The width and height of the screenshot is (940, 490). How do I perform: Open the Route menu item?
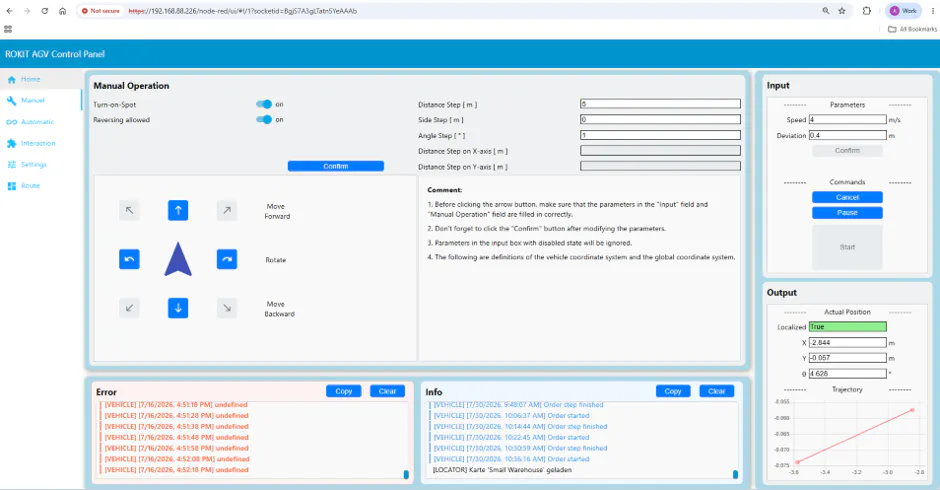(x=41, y=186)
